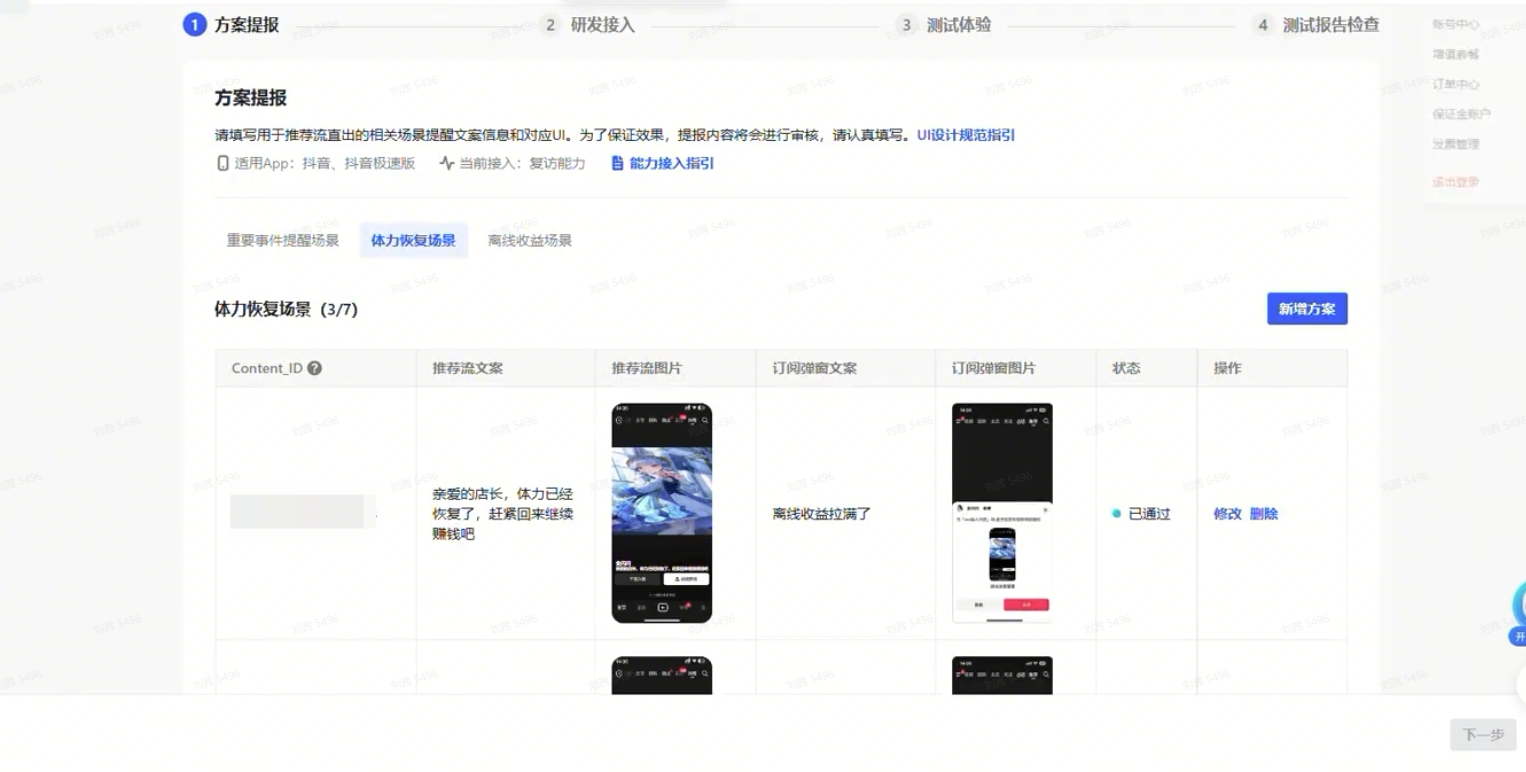1526x772 pixels.
Task: Click the phone icon beside 适用App
Action: (x=223, y=163)
